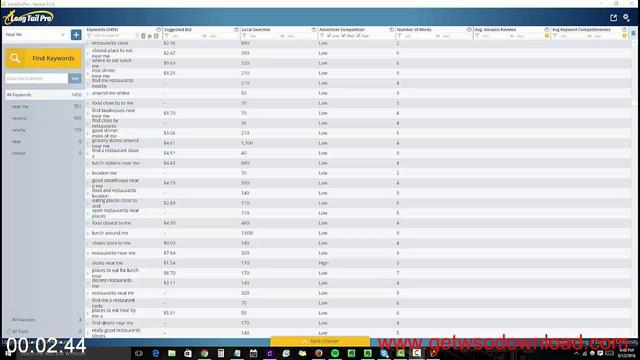Sort by Suggested Bid column header
Screen dimensions: 640x360
(x=178, y=30)
